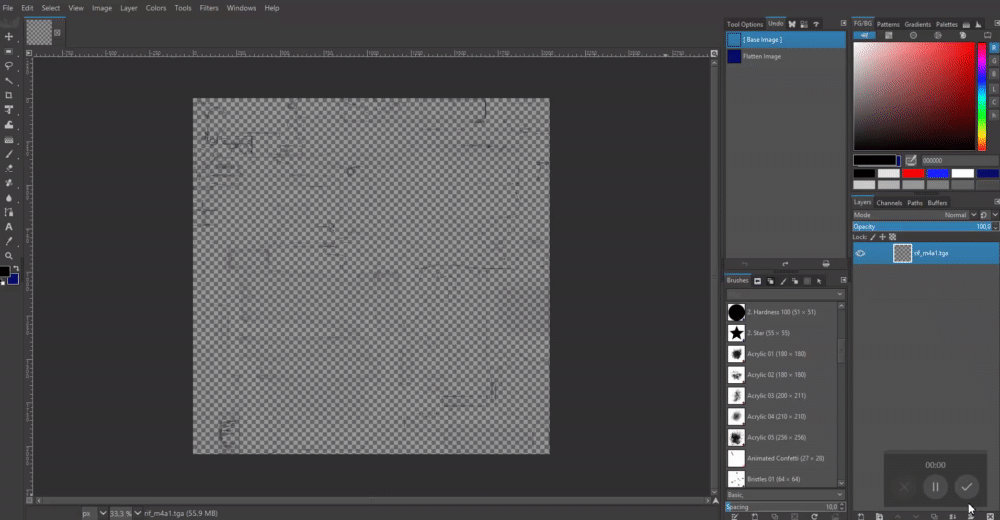Select the Zoom magnifier tool
Image resolution: width=1000 pixels, height=520 pixels.
click(x=9, y=256)
